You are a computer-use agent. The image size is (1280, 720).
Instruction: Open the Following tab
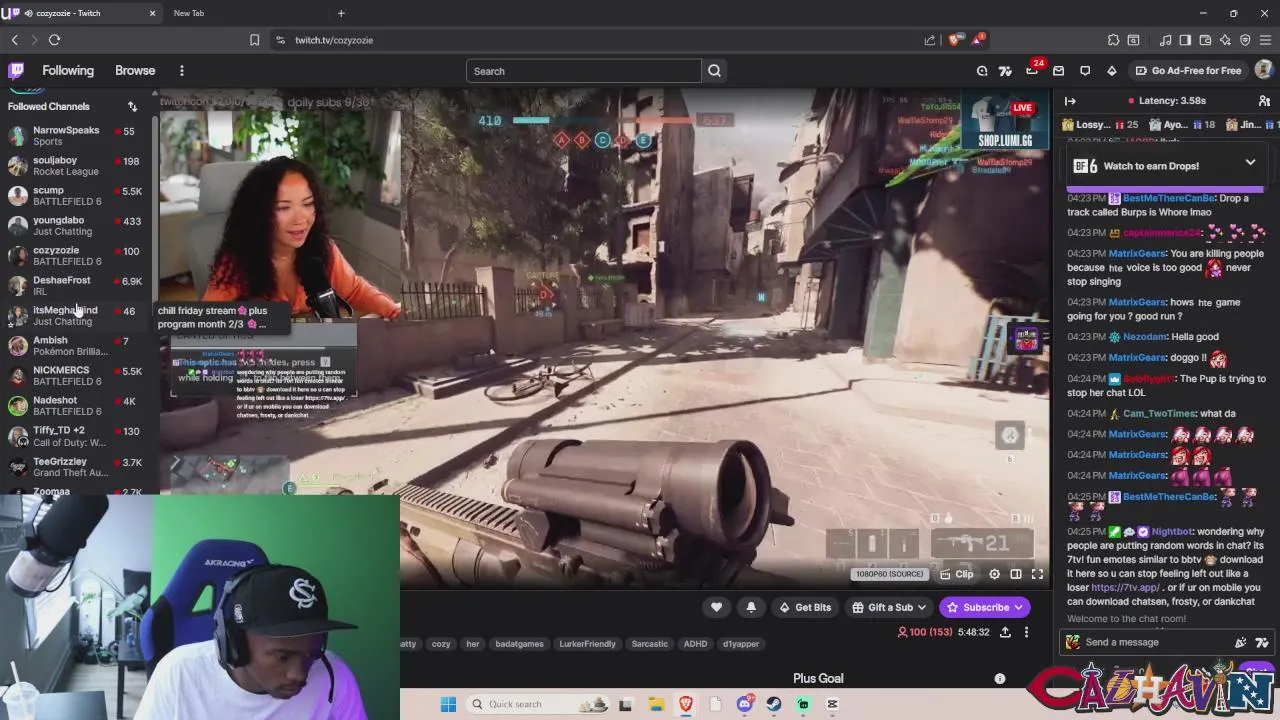click(x=68, y=71)
